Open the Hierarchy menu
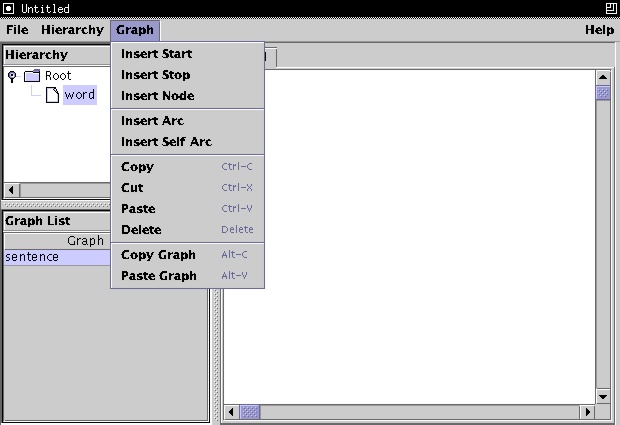This screenshot has height=425, width=620. pyautogui.click(x=72, y=30)
